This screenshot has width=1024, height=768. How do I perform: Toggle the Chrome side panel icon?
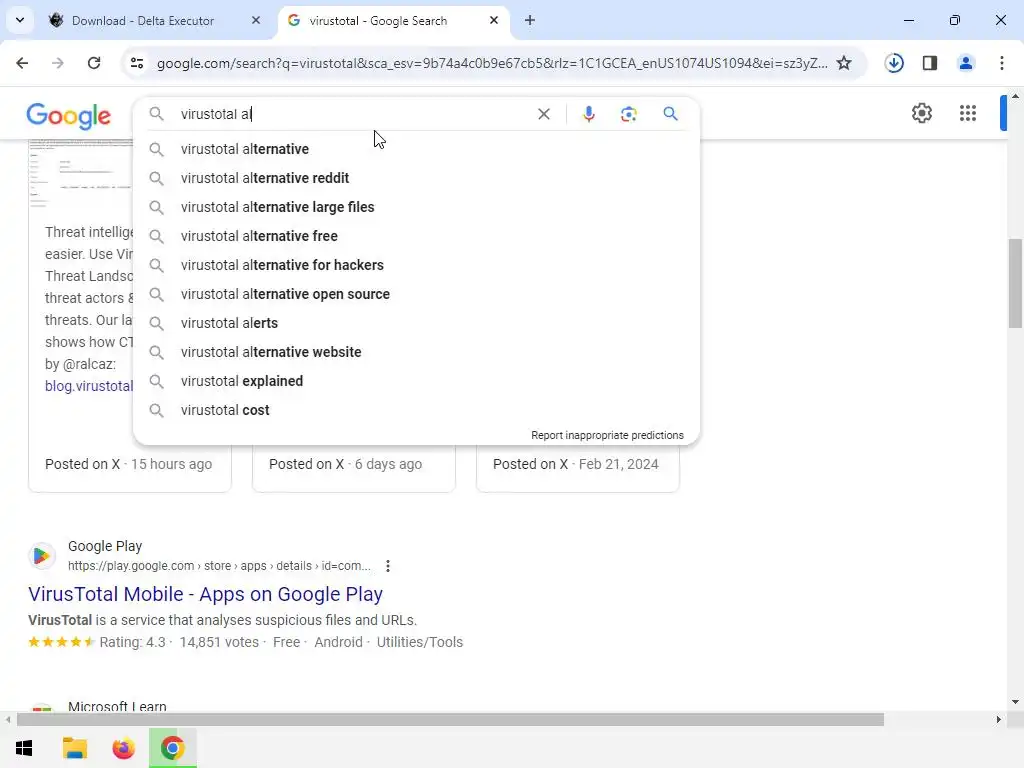point(930,63)
